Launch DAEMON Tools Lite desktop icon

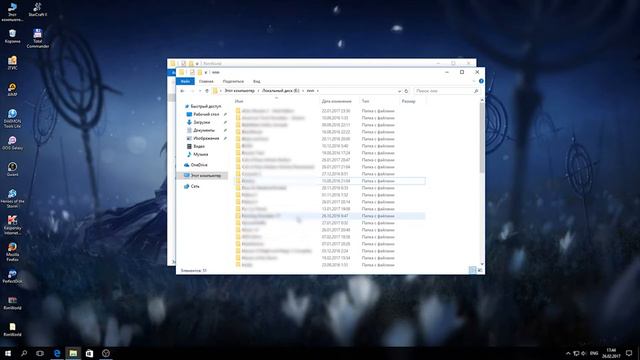point(12,118)
